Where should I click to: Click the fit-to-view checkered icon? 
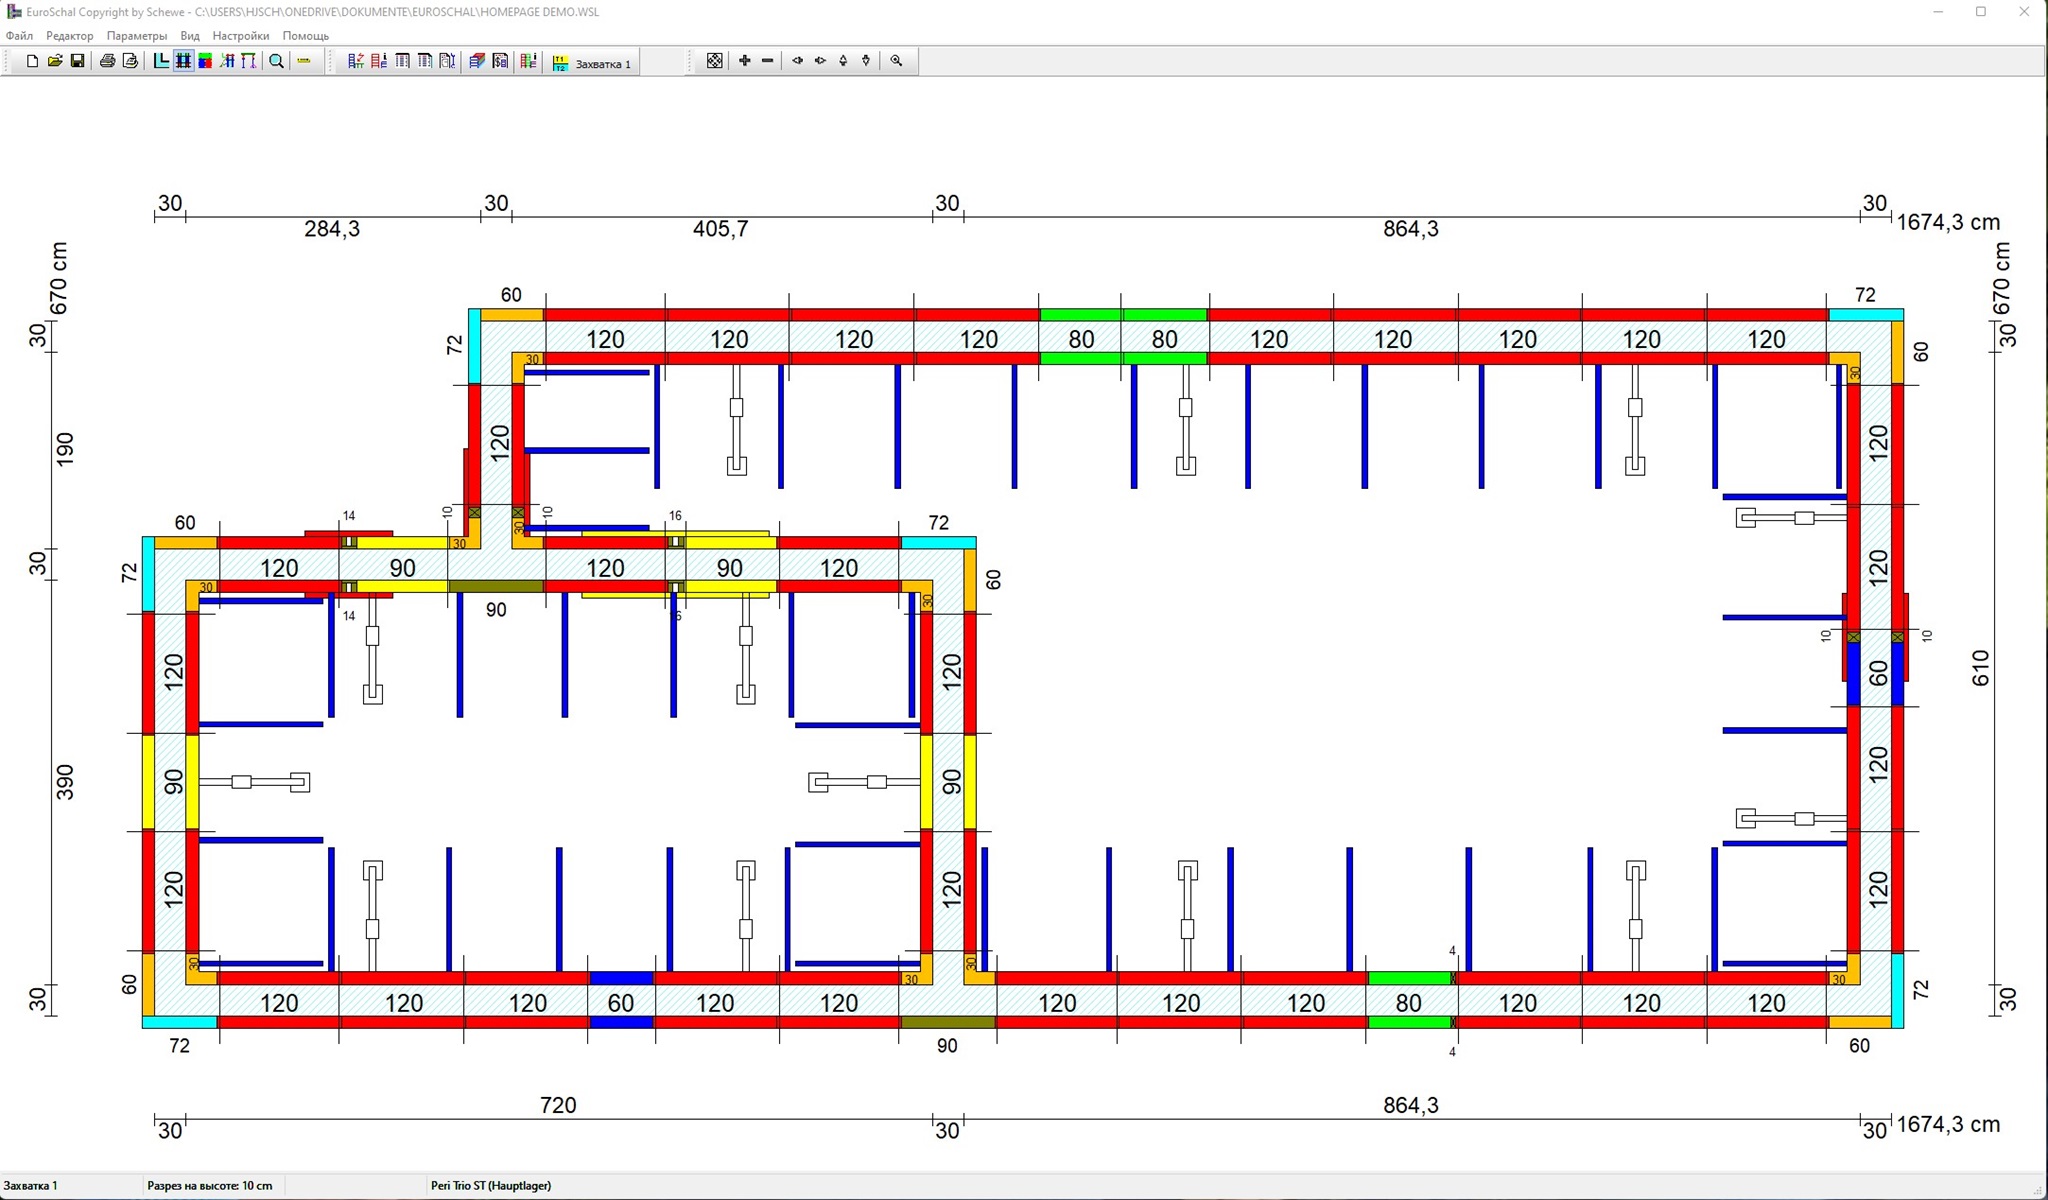tap(714, 61)
